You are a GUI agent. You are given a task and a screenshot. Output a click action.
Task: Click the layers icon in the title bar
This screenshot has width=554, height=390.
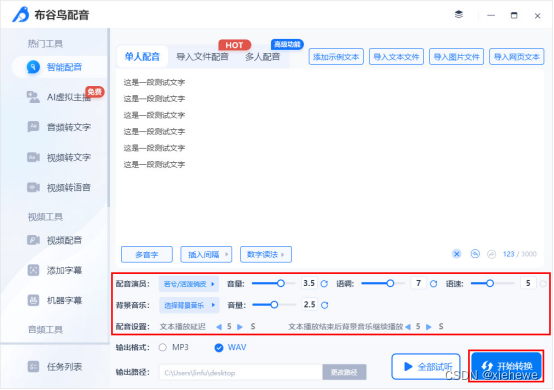pos(459,14)
